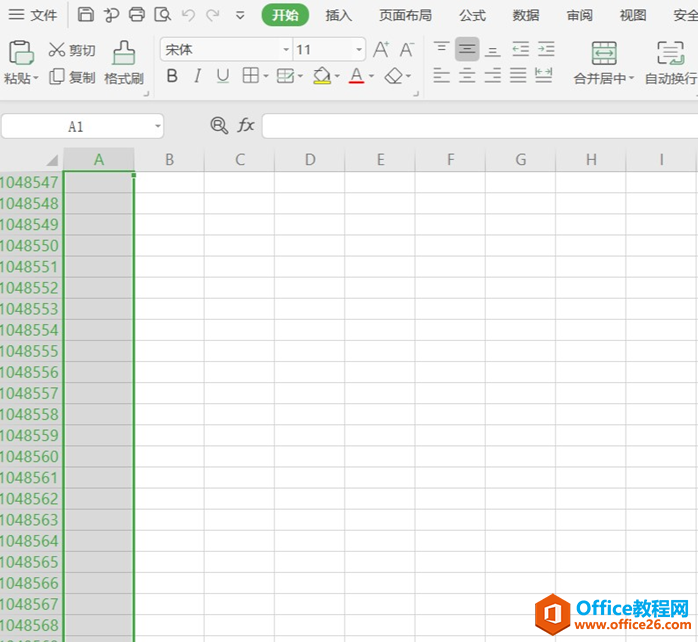Click 剪切 cut button
The height and width of the screenshot is (642, 698).
72,50
